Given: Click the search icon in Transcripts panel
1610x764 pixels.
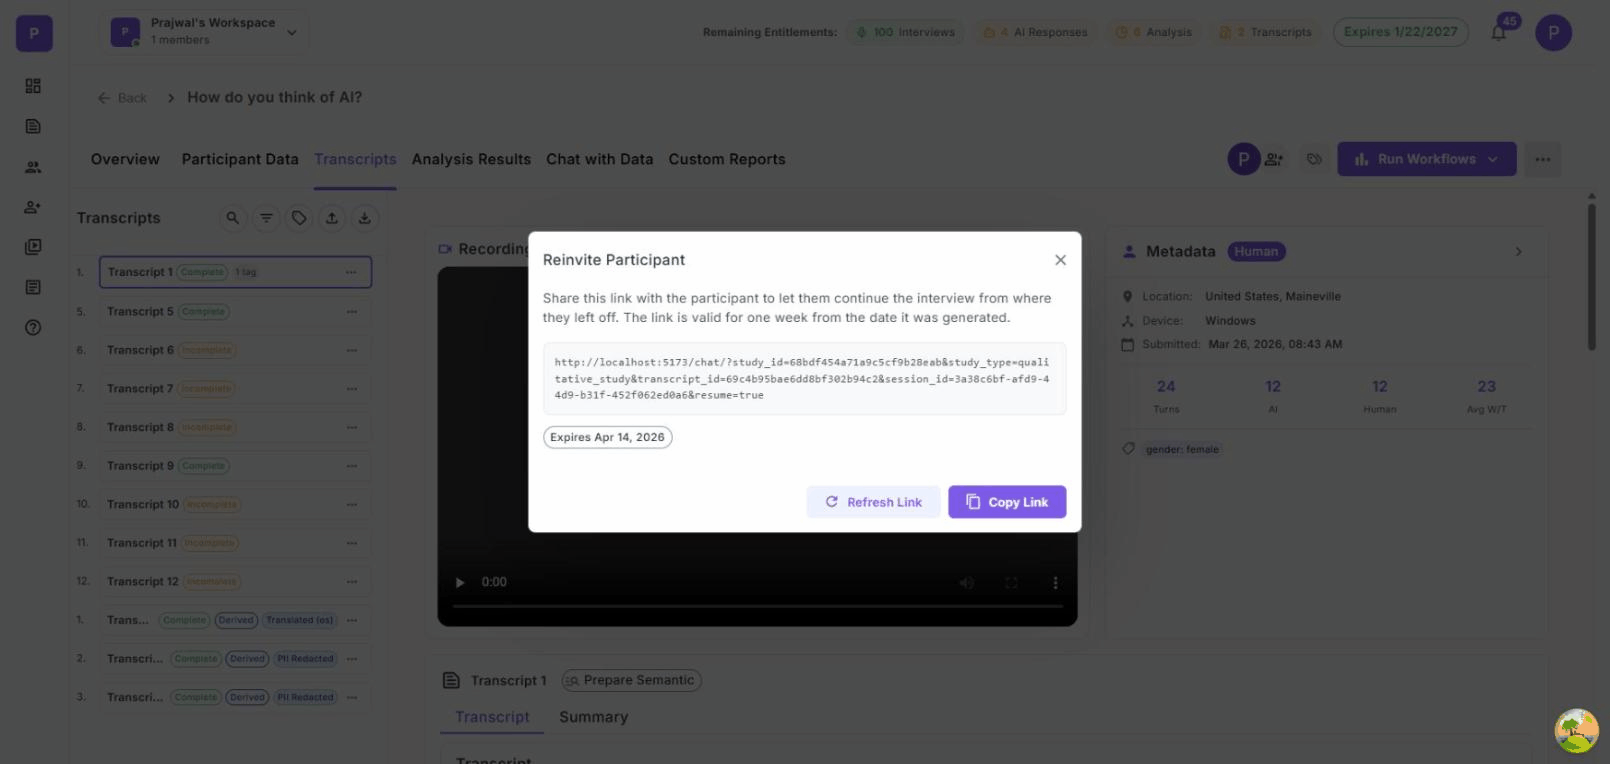Looking at the screenshot, I should (233, 218).
